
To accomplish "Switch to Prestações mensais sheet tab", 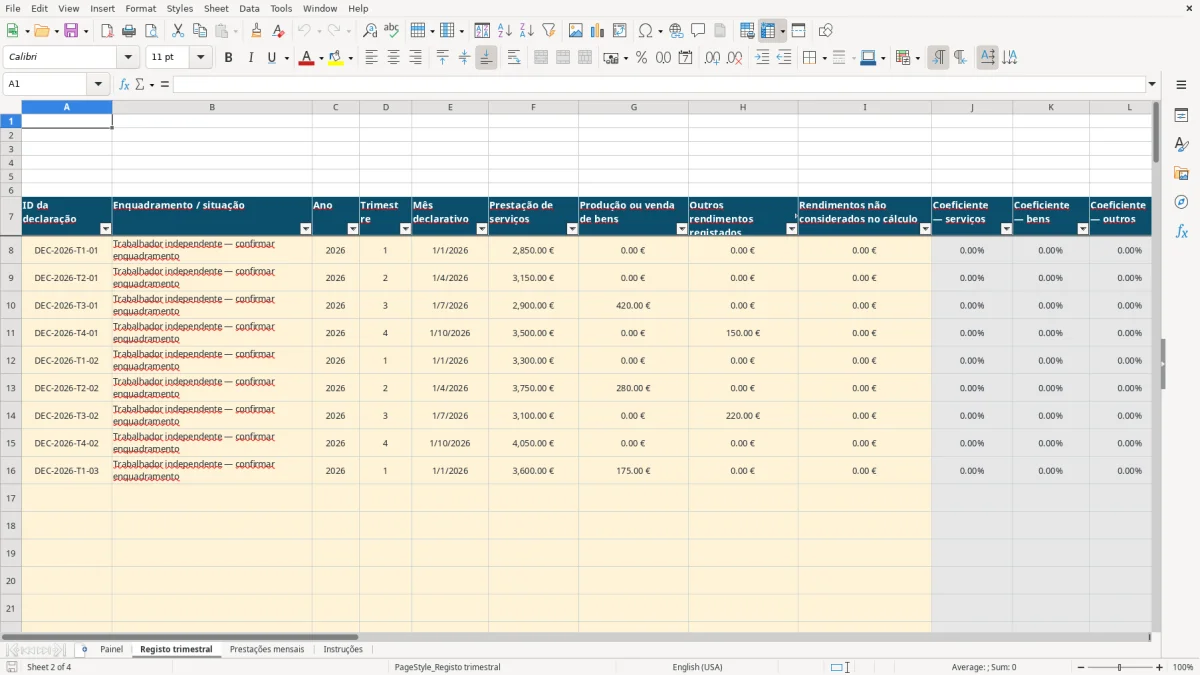I will click(x=267, y=649).
